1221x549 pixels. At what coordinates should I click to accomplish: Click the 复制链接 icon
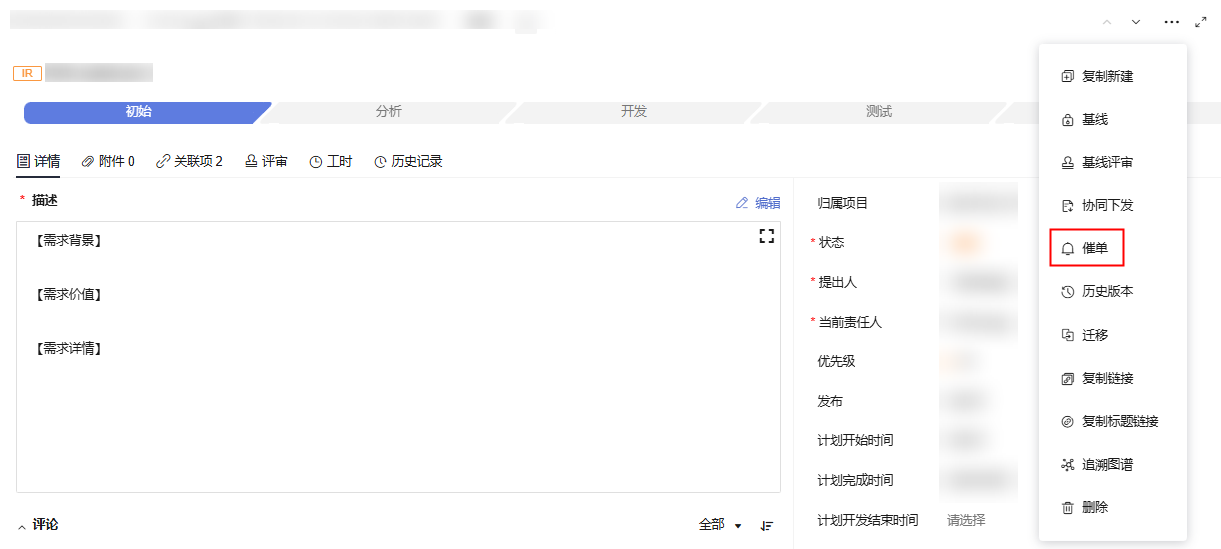[1067, 379]
